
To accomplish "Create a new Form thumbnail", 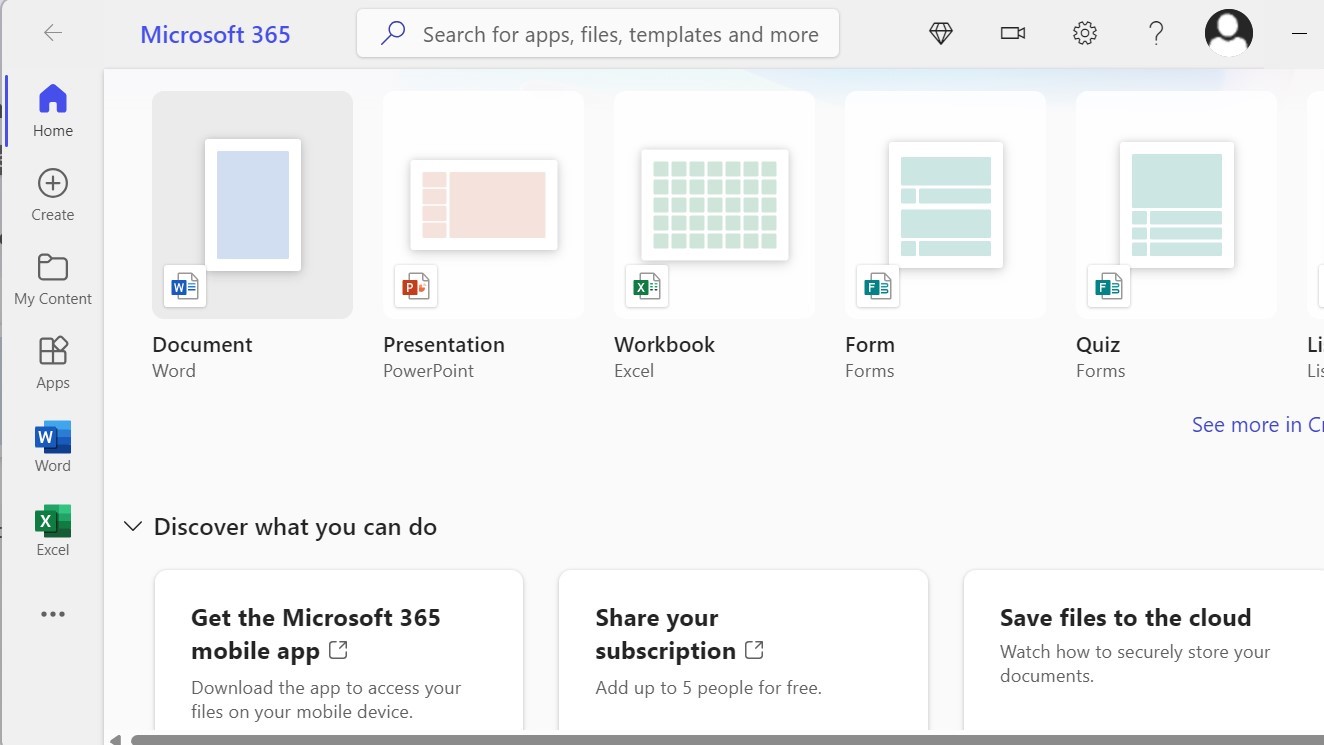I will point(945,205).
